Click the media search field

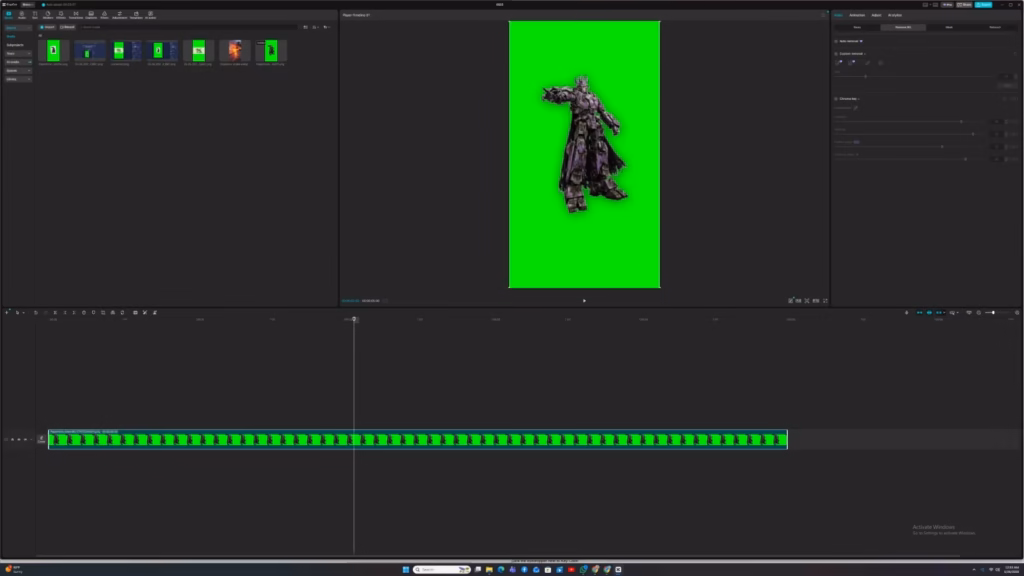pos(188,27)
